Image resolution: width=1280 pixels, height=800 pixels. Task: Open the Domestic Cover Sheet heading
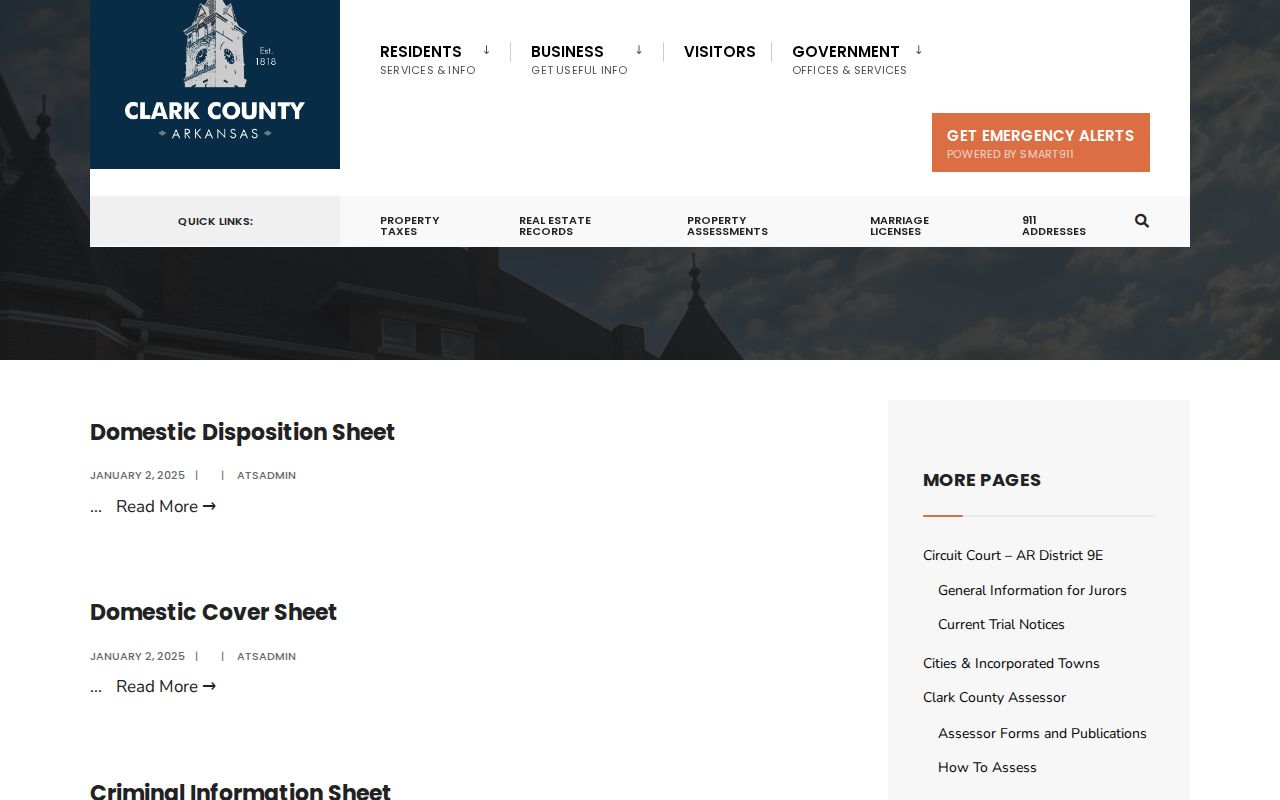click(213, 612)
